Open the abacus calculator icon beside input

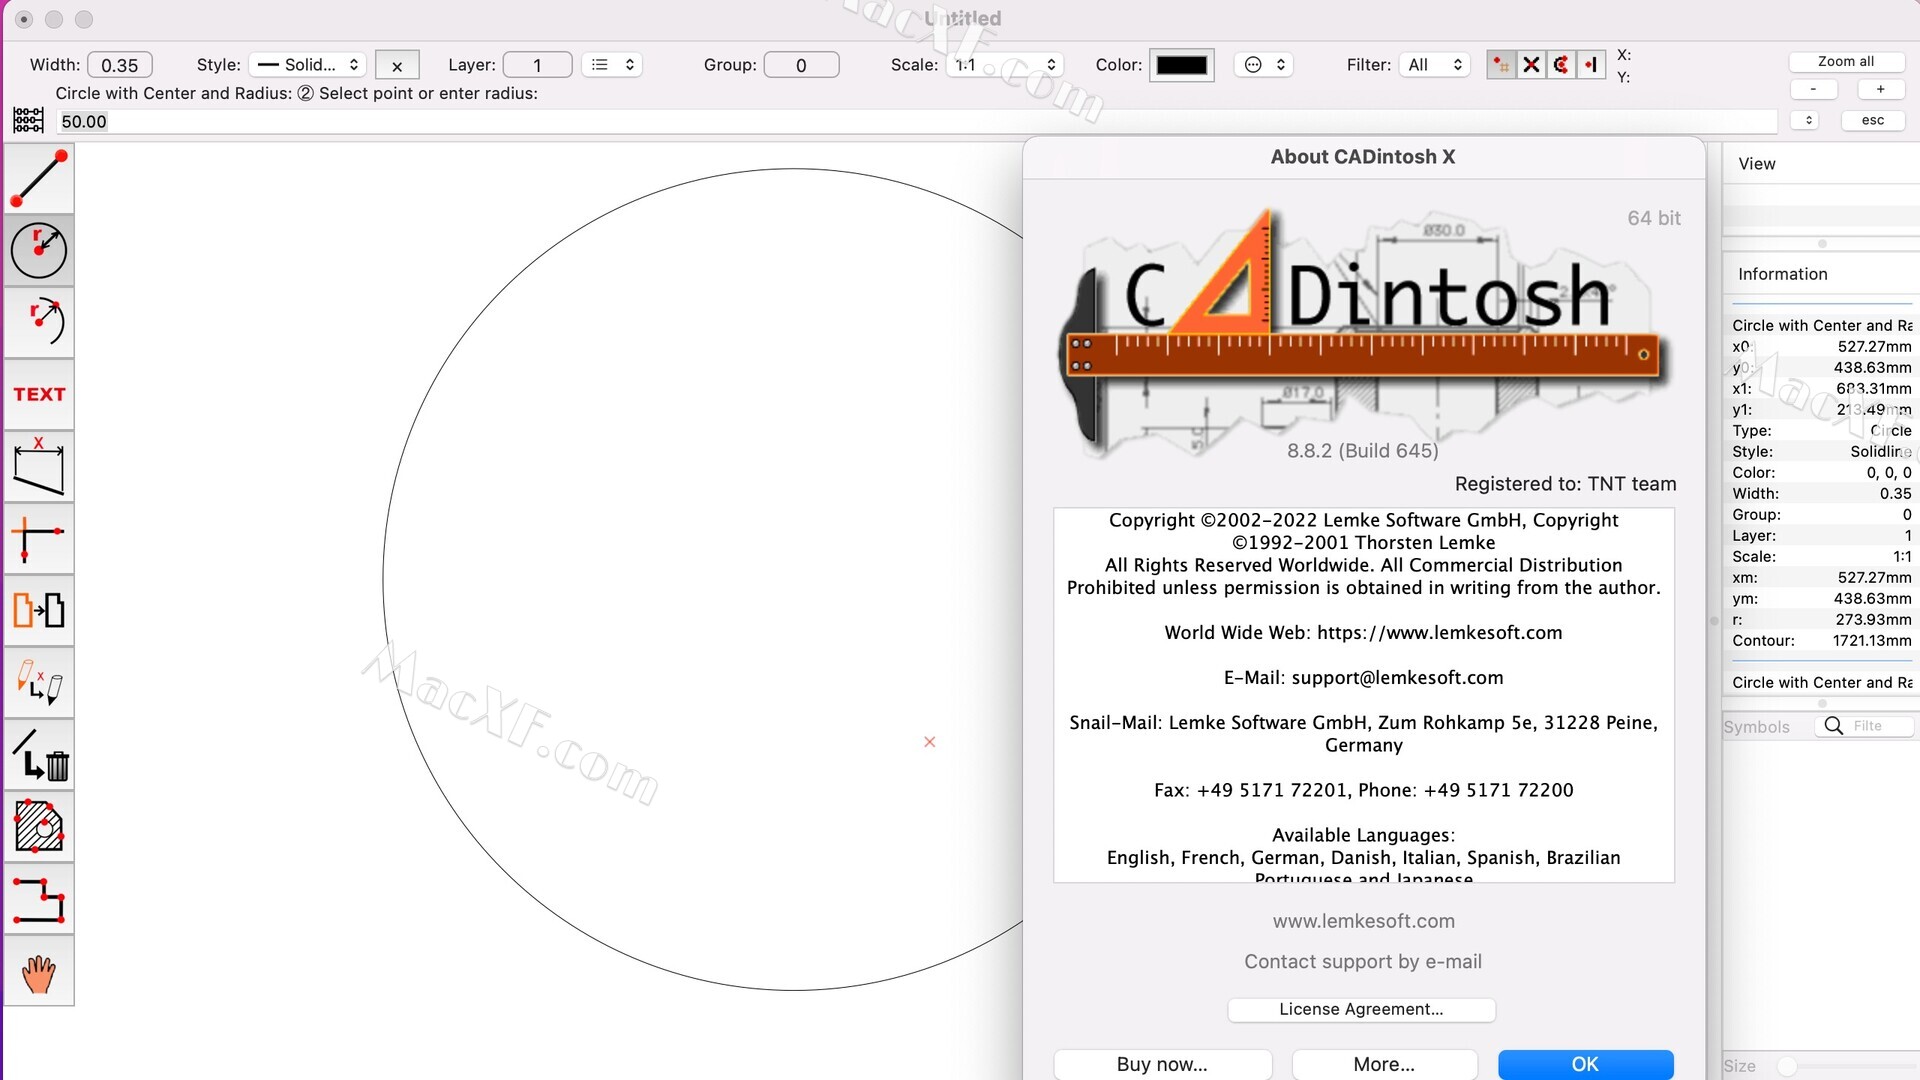pos(28,121)
